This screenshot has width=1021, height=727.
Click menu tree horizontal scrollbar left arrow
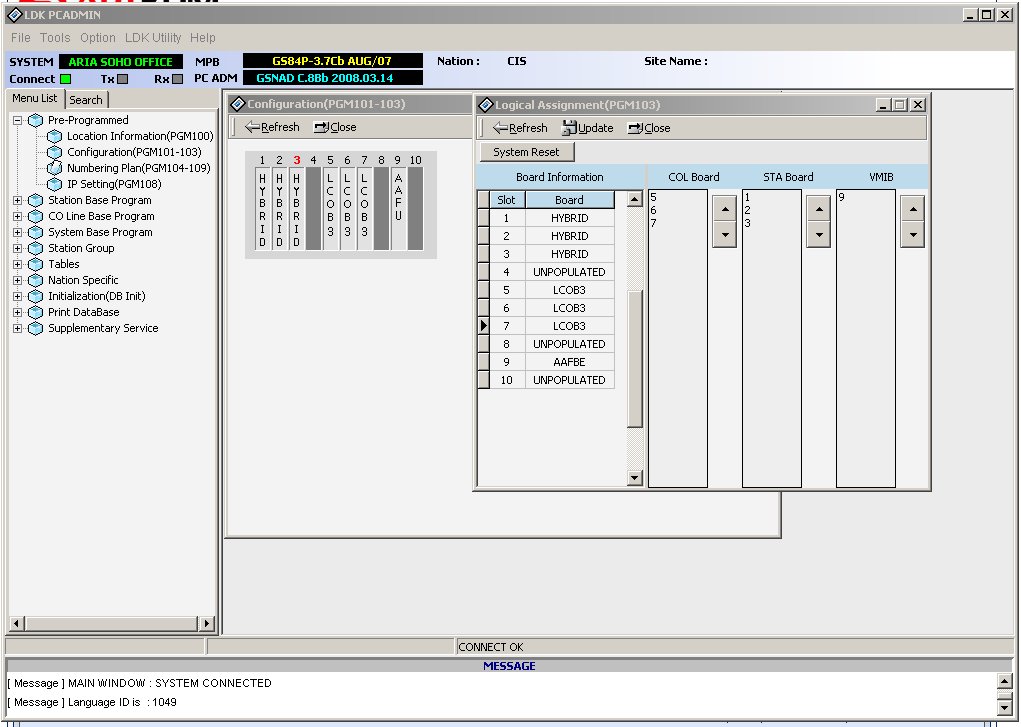18,623
